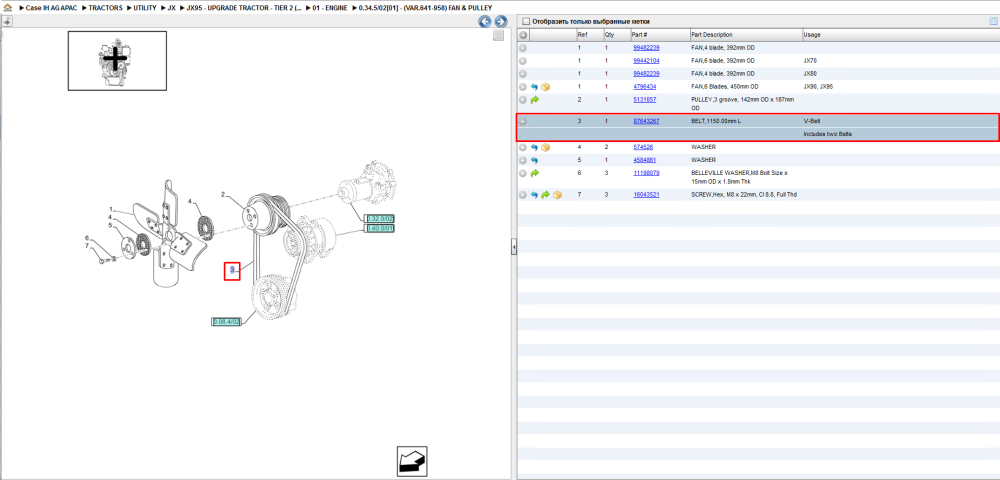The image size is (1000, 480).
Task: Click the black arrow icon below the diagram
Action: (411, 462)
